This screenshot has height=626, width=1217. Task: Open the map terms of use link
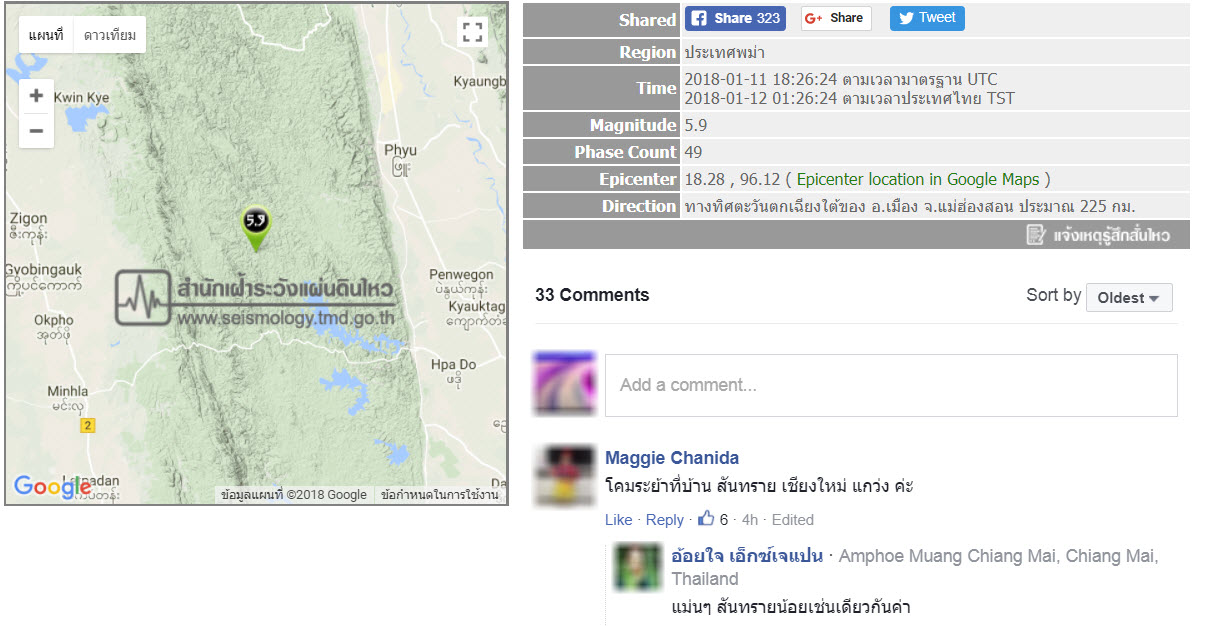439,495
